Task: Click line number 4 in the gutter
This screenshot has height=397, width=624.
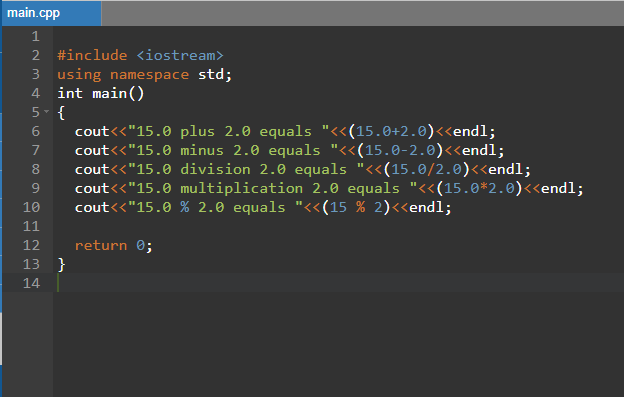Action: [x=35, y=93]
